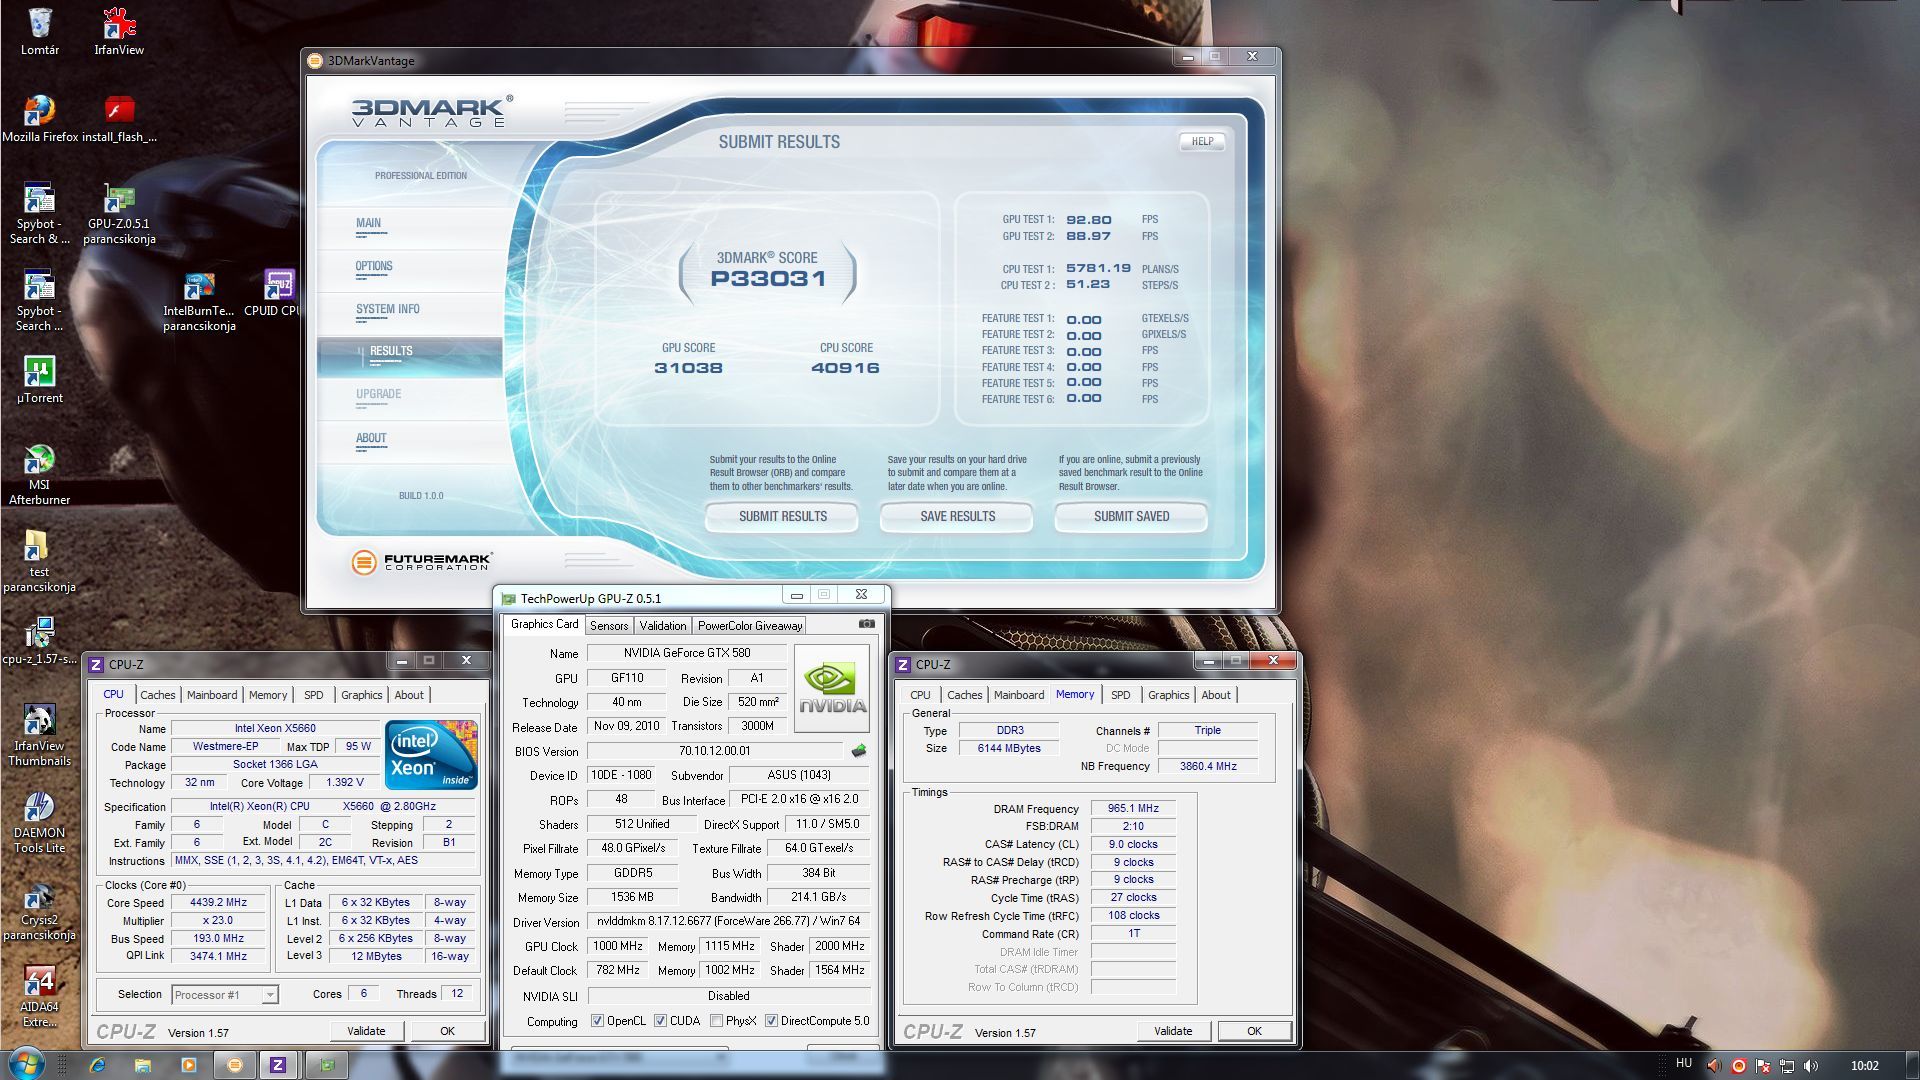Toggle DirectCompute 5.0 checkbox in GPU-Z
The image size is (1920, 1080).
pos(771,1021)
